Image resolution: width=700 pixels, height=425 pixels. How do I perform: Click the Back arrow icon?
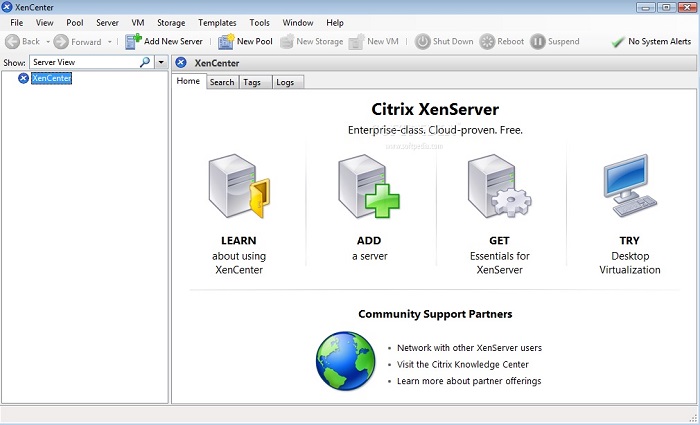(x=12, y=42)
